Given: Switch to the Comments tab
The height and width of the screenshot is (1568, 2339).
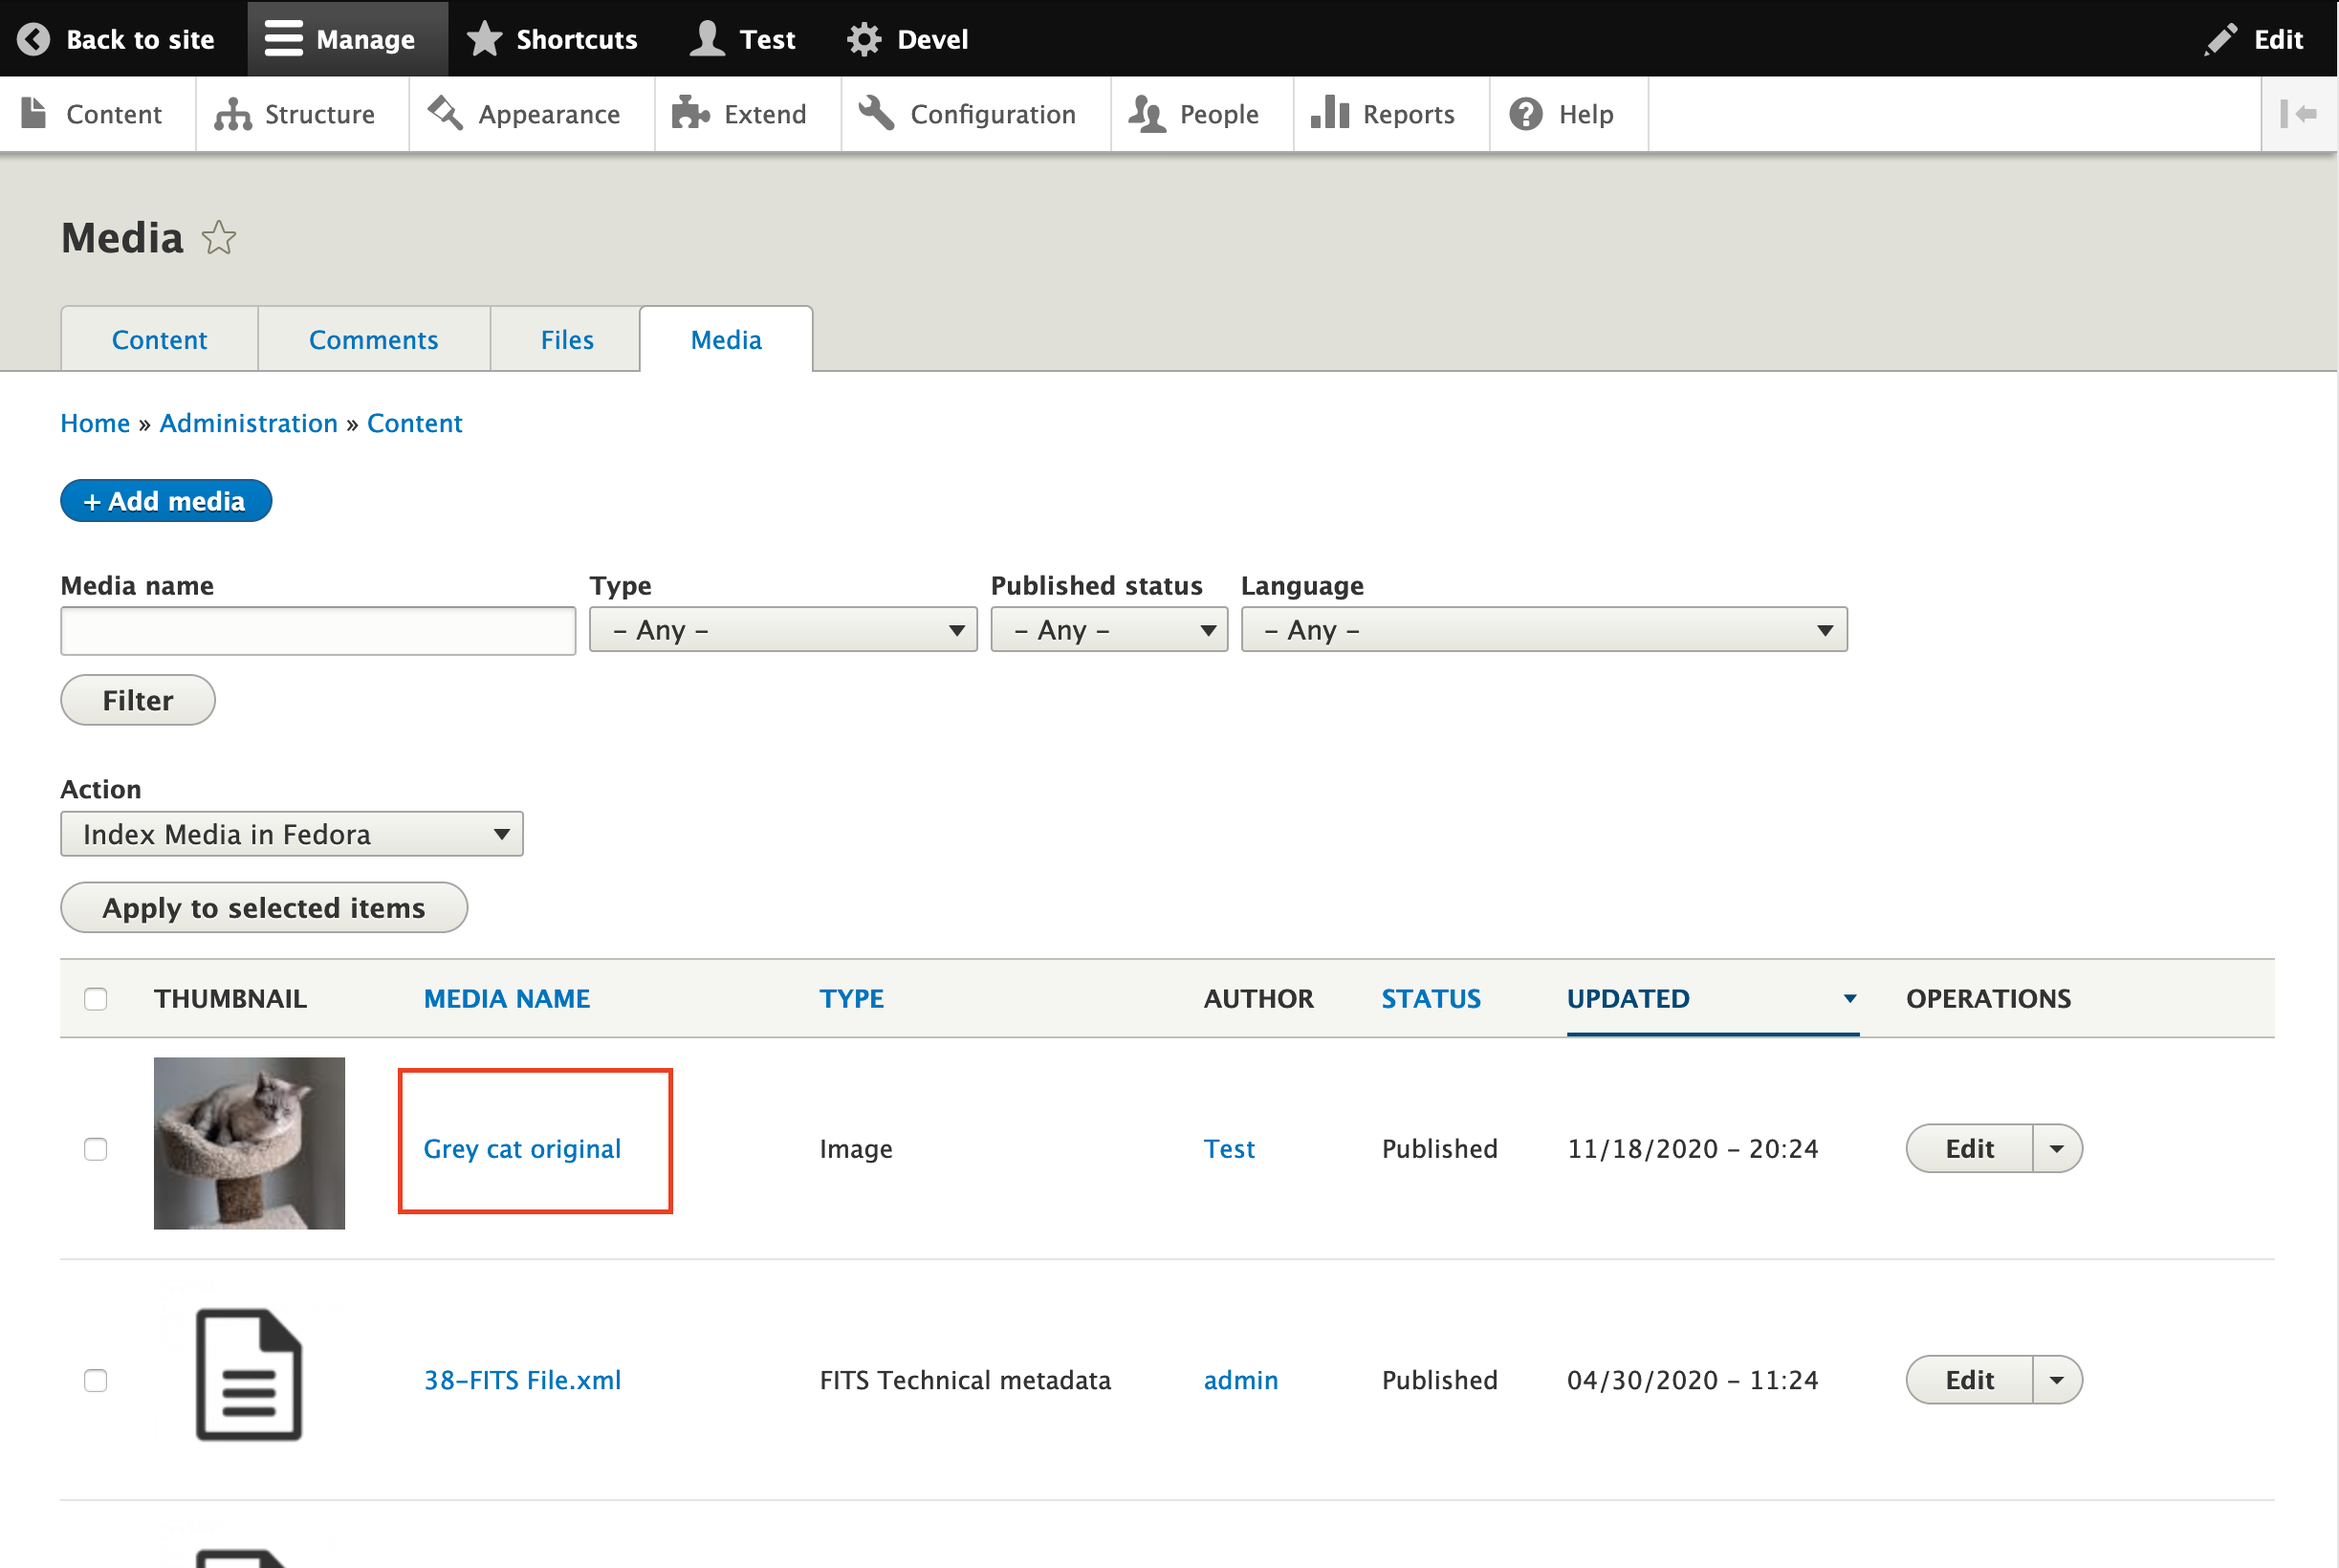Looking at the screenshot, I should pyautogui.click(x=374, y=339).
